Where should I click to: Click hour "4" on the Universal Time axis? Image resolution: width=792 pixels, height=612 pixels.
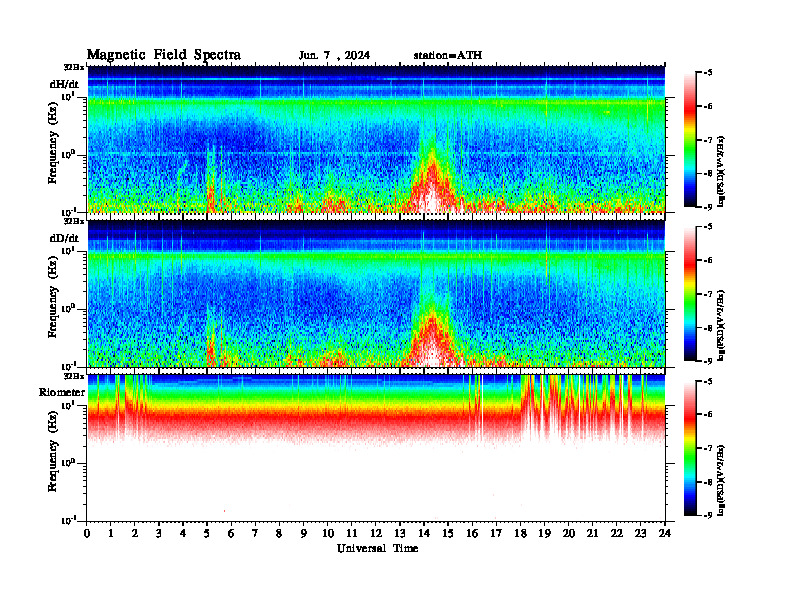[183, 534]
